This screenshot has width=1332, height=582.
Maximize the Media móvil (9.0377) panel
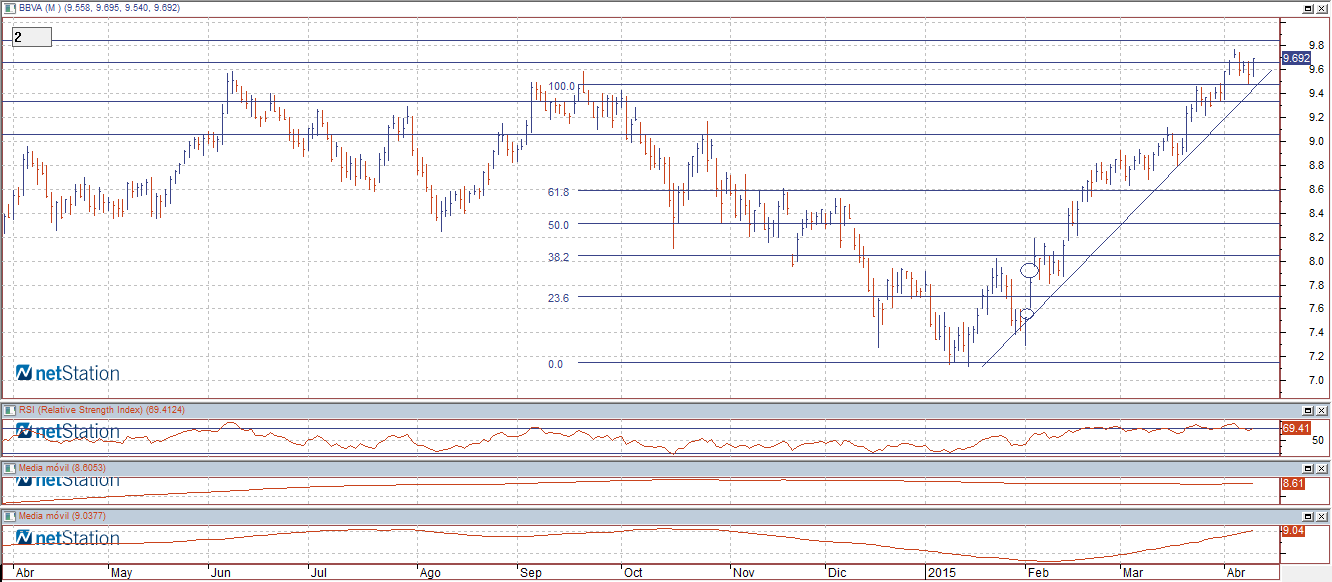point(1307,516)
